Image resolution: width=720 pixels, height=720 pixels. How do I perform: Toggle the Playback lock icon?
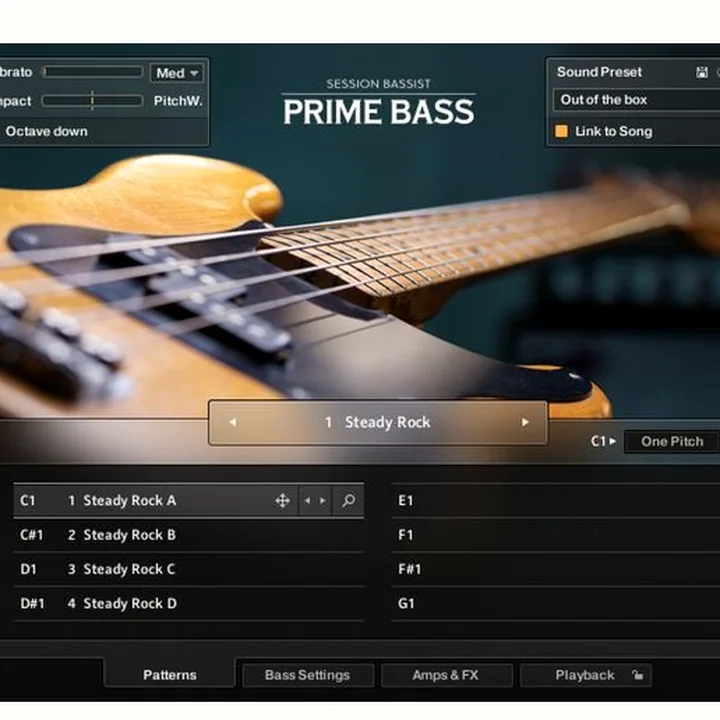coord(637,675)
